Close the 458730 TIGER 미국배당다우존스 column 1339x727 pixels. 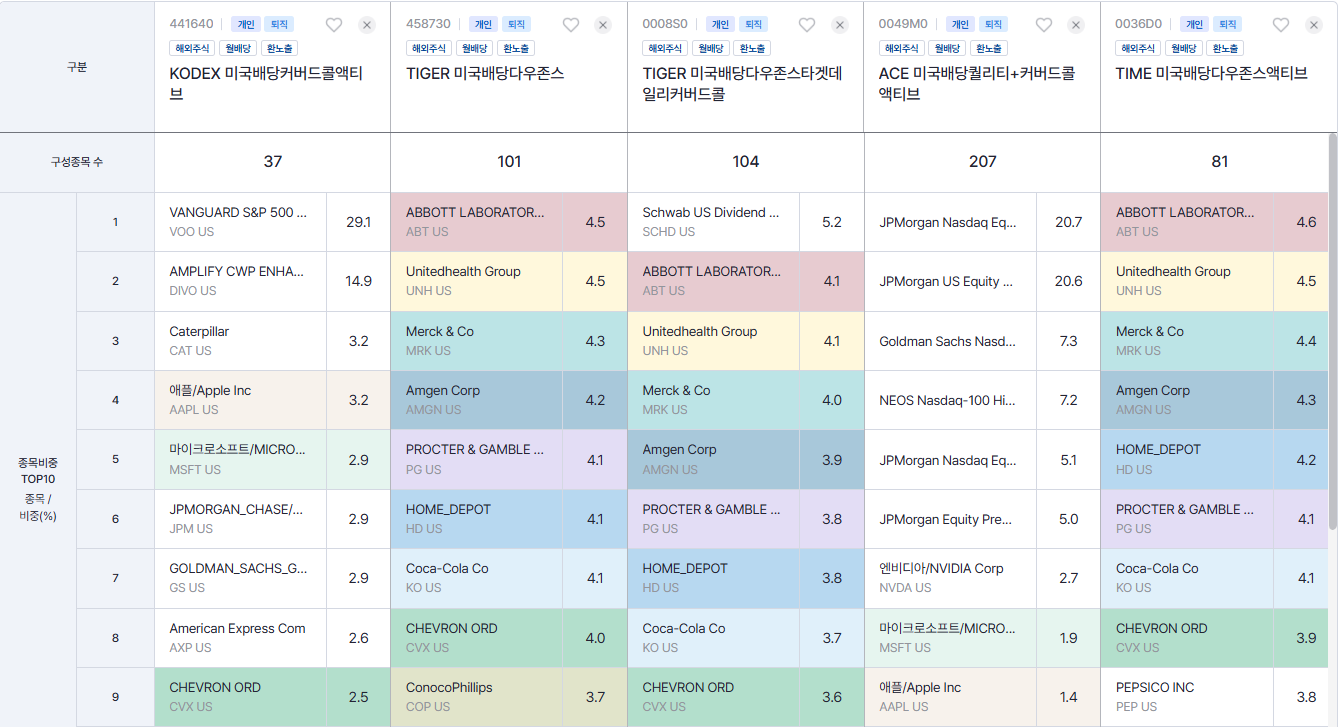tap(603, 25)
